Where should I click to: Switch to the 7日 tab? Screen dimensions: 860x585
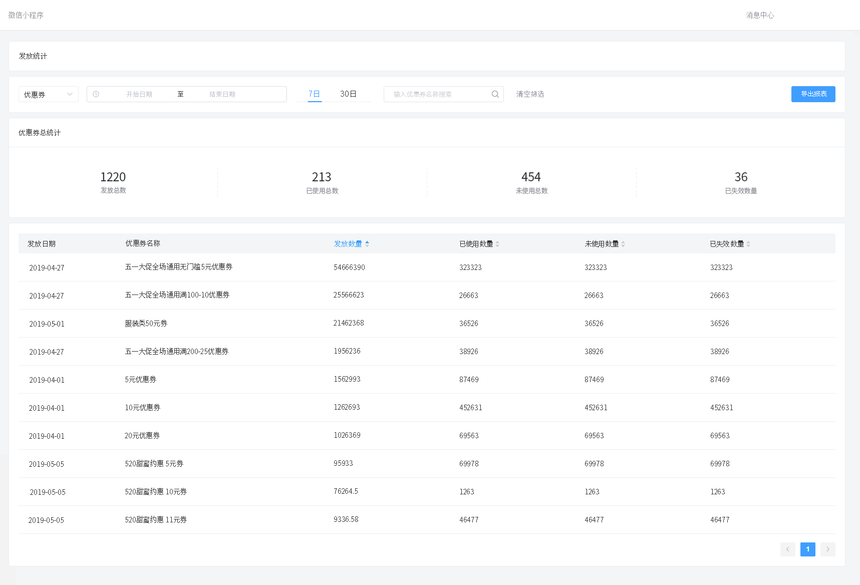314,94
